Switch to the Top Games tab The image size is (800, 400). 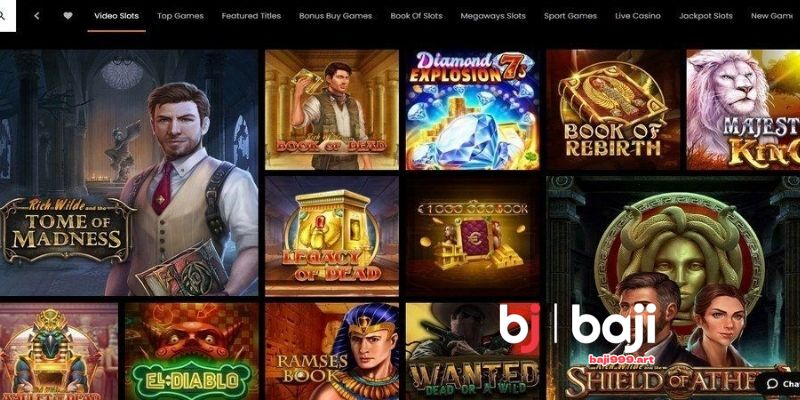180,16
